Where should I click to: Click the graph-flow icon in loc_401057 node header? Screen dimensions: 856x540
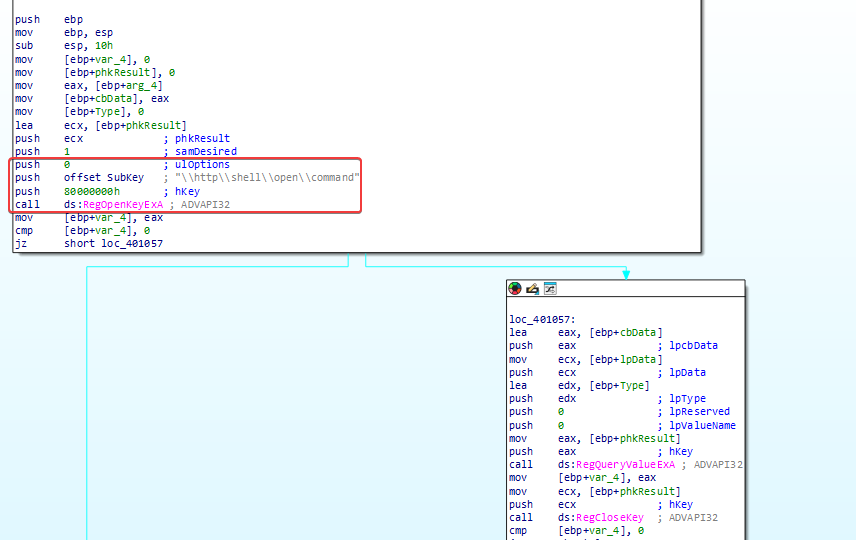(x=550, y=288)
